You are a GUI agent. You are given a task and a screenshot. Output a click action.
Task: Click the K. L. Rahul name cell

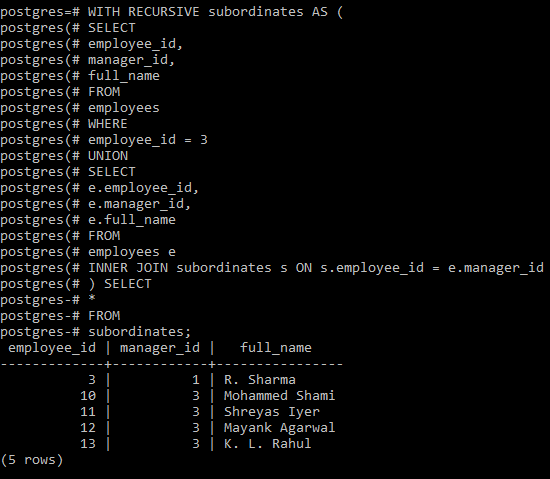[x=268, y=444]
